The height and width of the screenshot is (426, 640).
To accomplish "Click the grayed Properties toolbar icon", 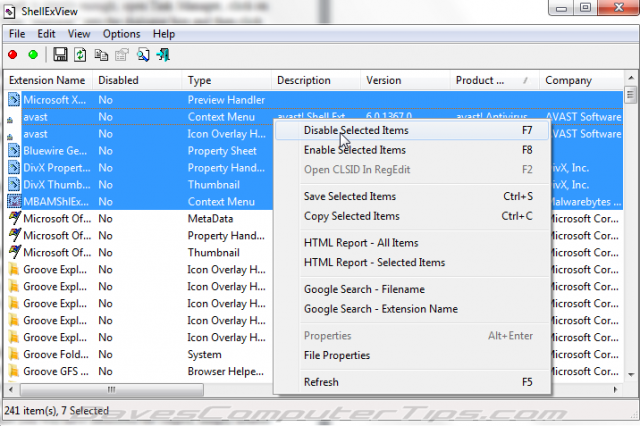I will [121, 54].
